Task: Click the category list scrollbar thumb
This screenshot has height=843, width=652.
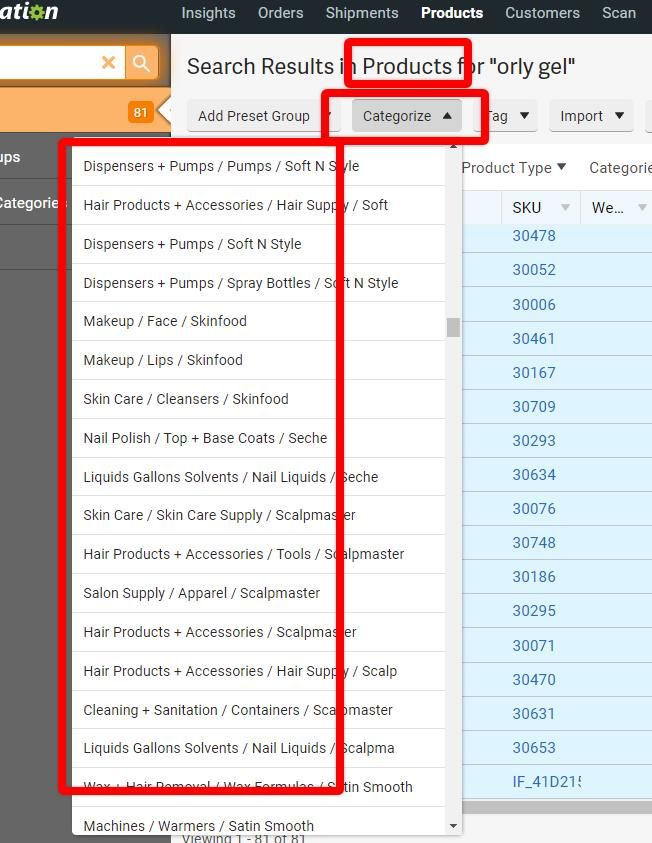Action: pyautogui.click(x=454, y=327)
